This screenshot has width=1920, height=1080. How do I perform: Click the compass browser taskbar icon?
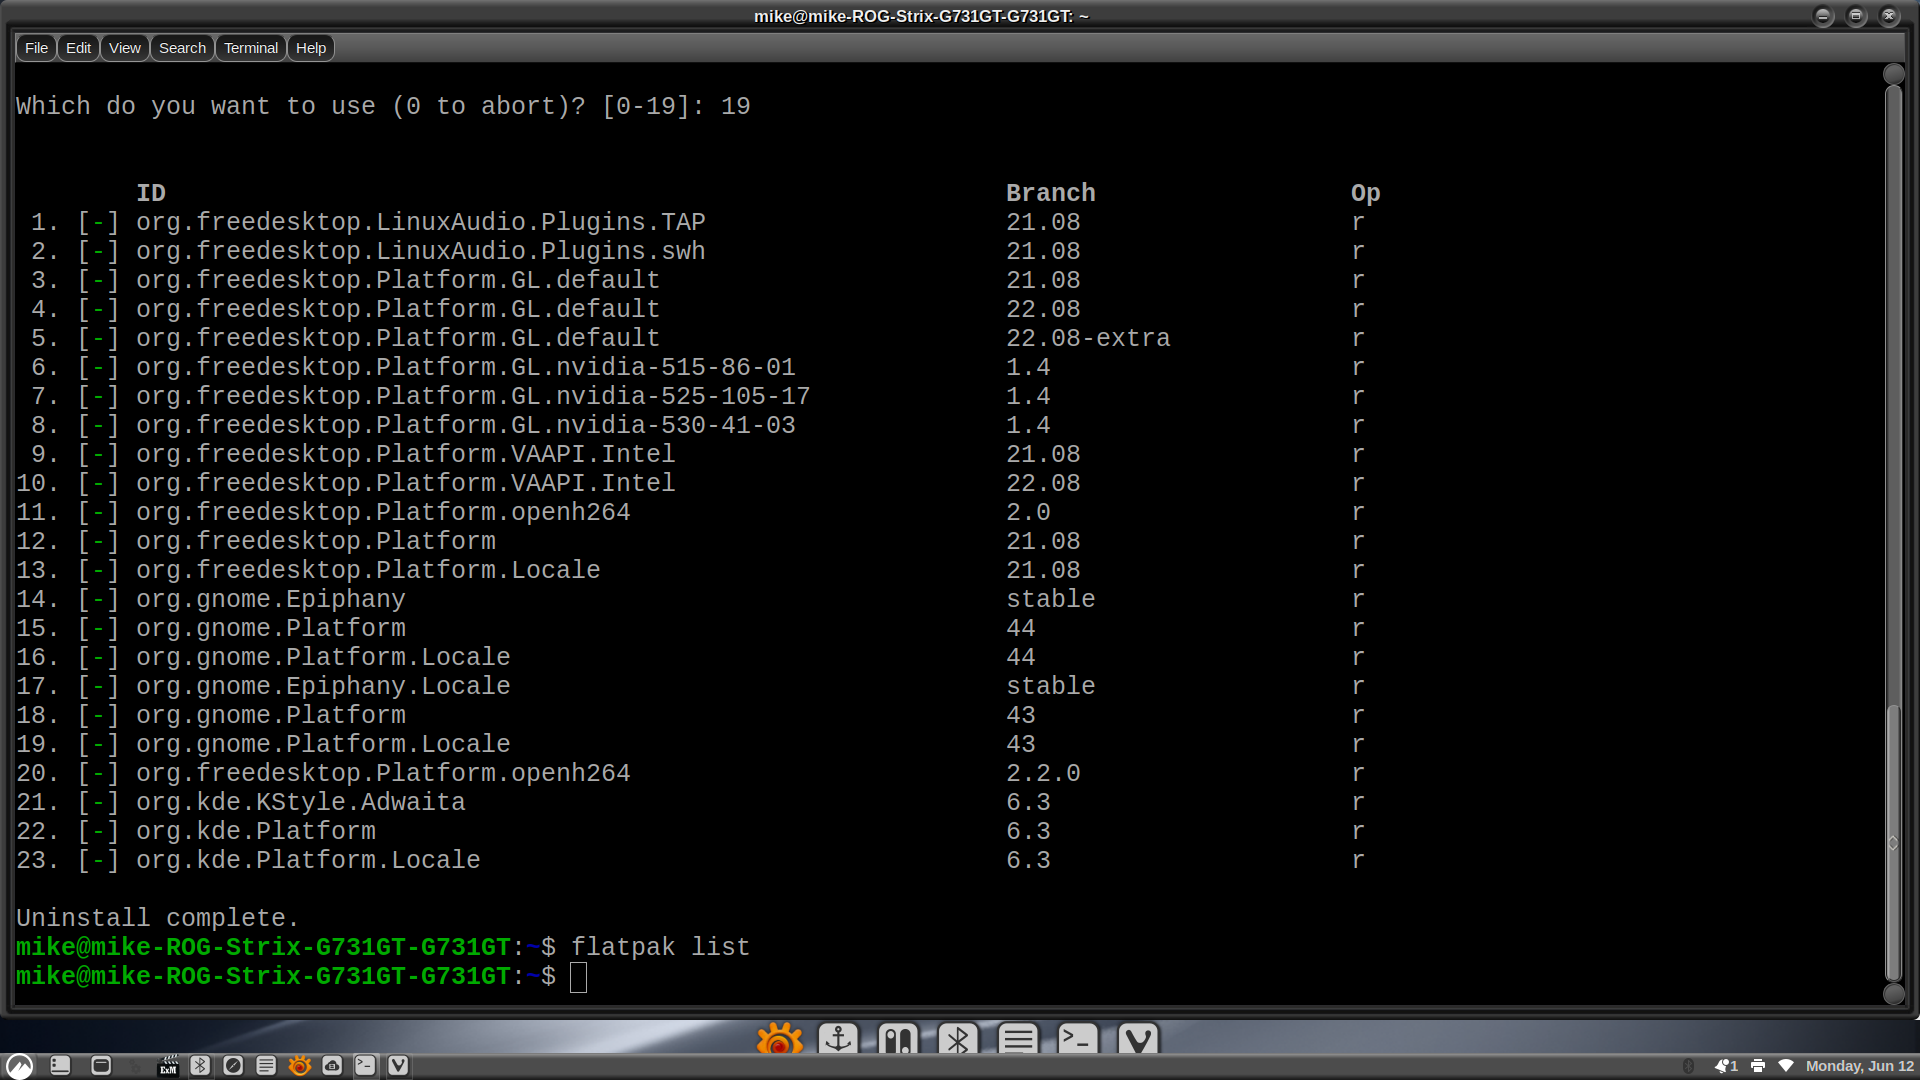pyautogui.click(x=233, y=1066)
